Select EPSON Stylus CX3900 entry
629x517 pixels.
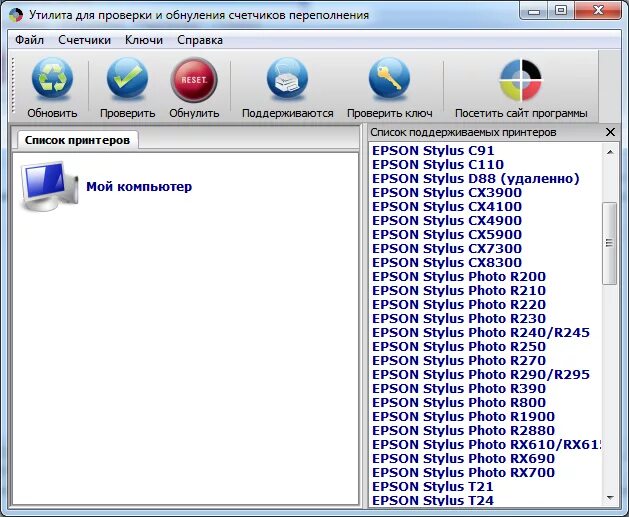[x=447, y=193]
